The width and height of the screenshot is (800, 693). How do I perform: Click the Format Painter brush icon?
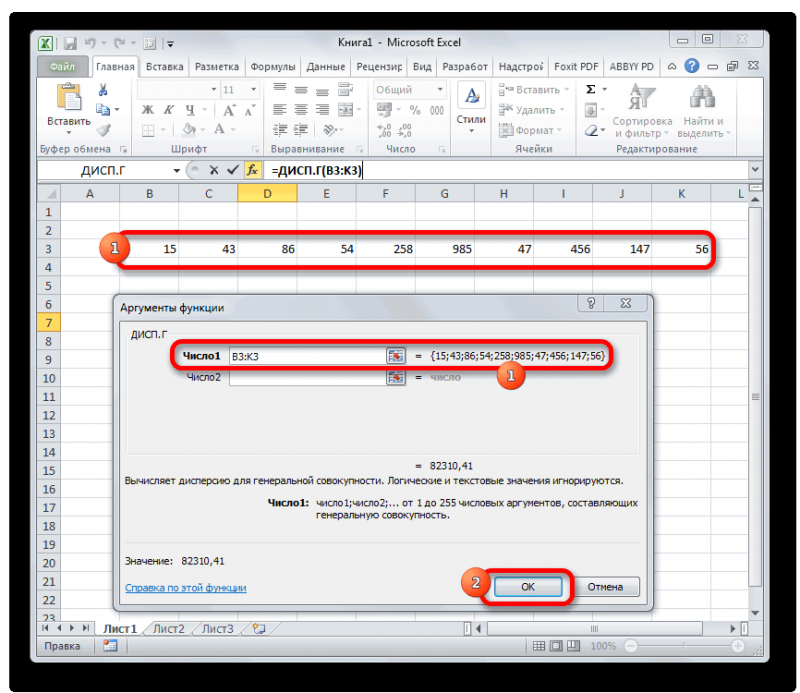[104, 130]
